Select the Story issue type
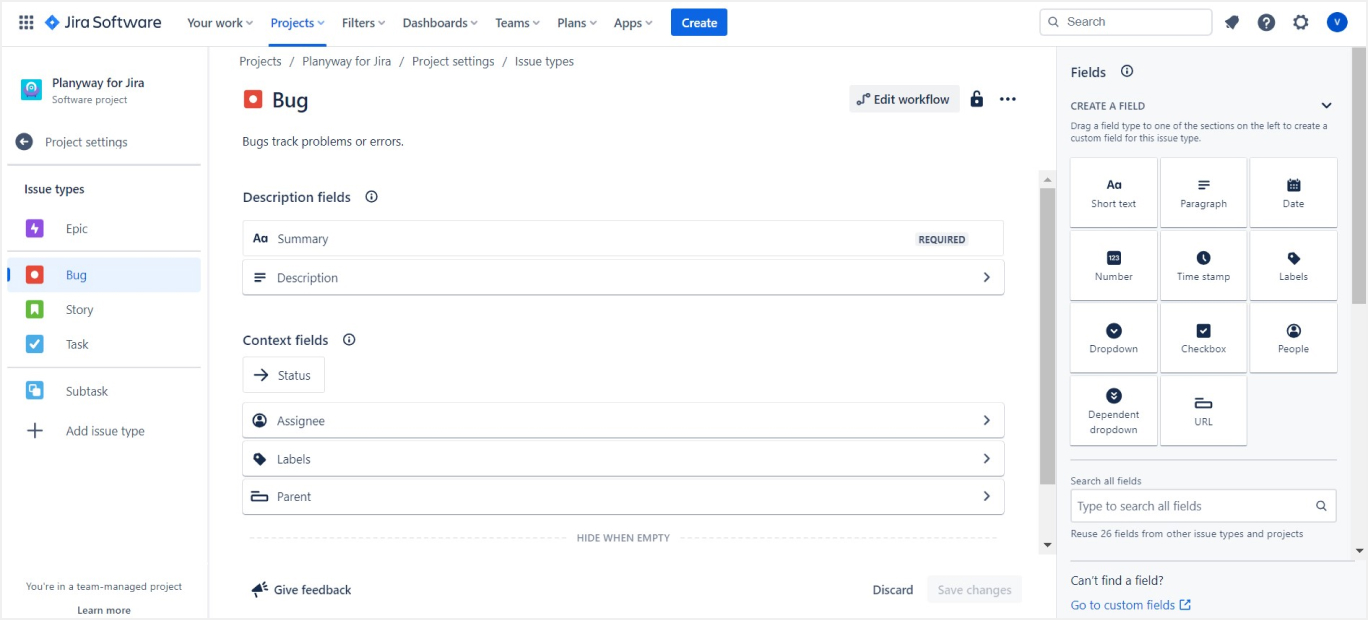Screen dimensions: 1368x620 pyautogui.click(x=79, y=310)
